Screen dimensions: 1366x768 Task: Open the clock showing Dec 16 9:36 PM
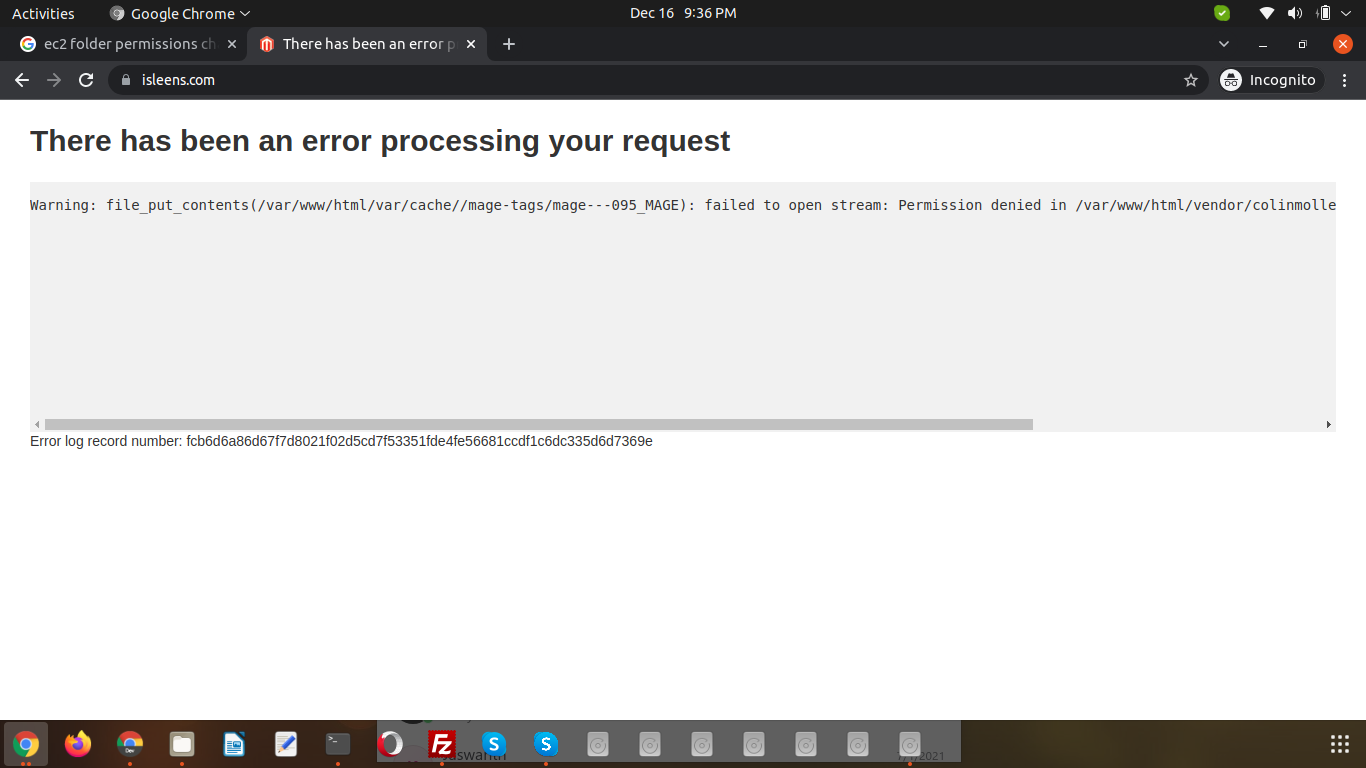pyautogui.click(x=683, y=13)
